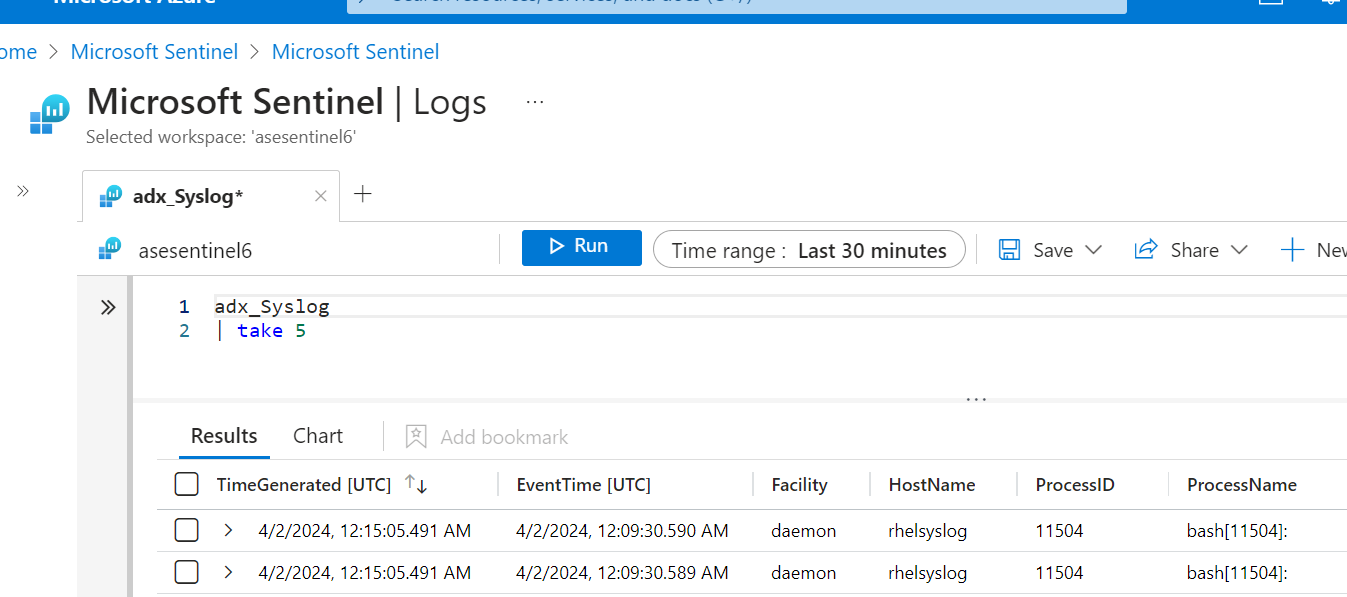
Task: Click EventTime cell '4/2/2024, 12:09:30.589 AM'
Action: pos(622,572)
